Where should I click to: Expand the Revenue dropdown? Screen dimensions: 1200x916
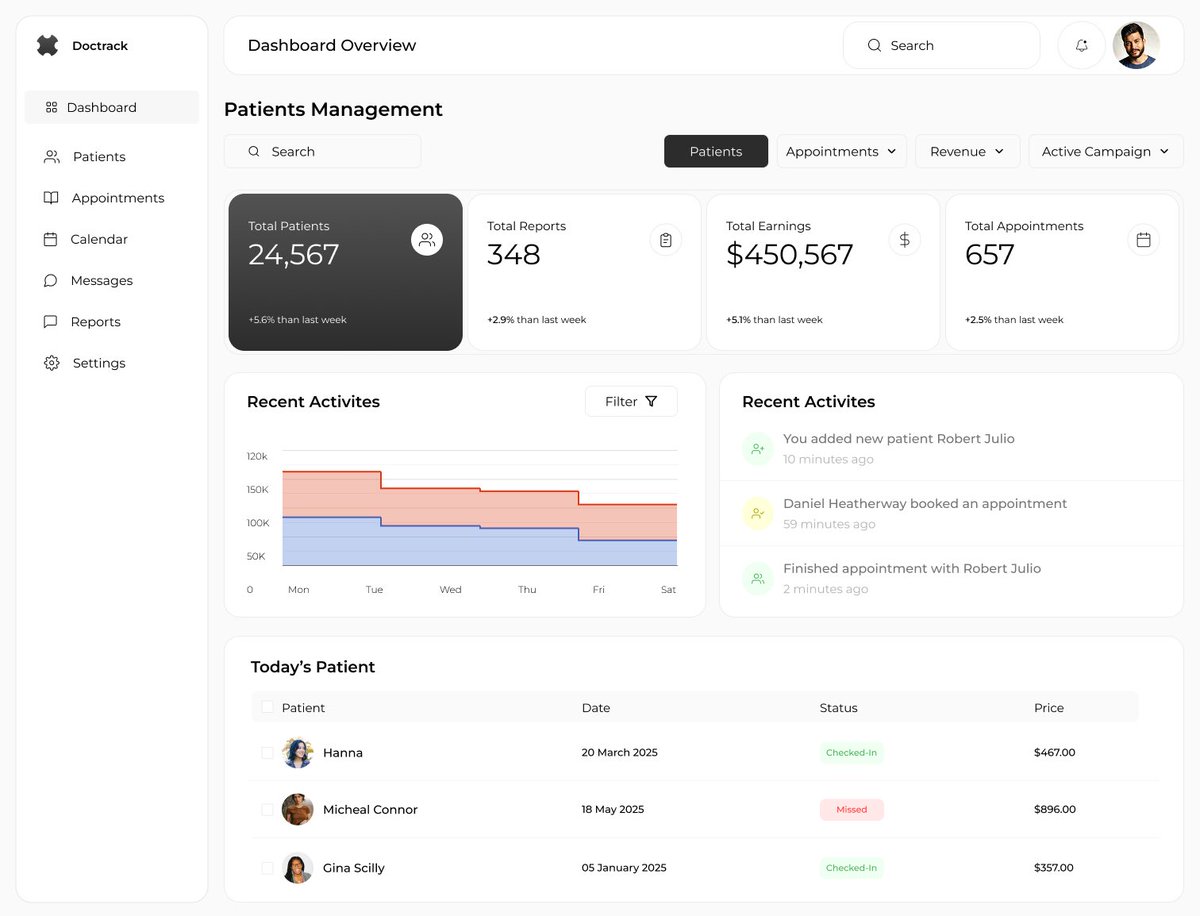point(967,152)
